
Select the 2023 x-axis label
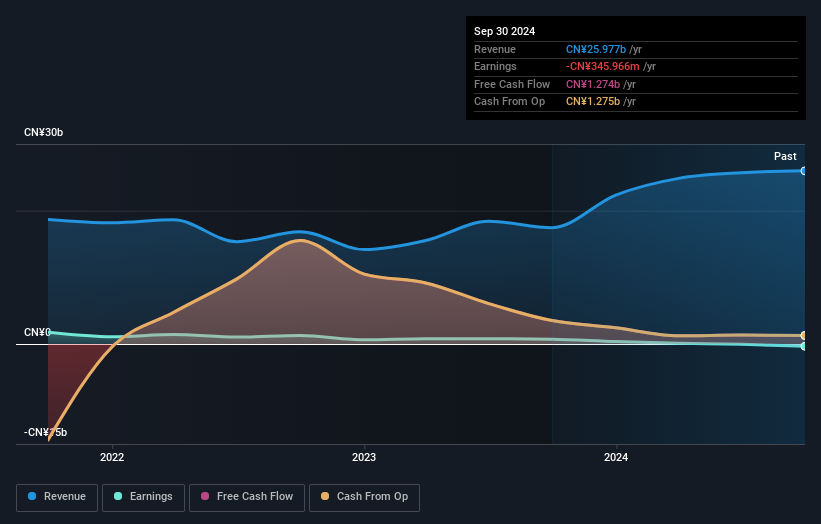click(364, 457)
